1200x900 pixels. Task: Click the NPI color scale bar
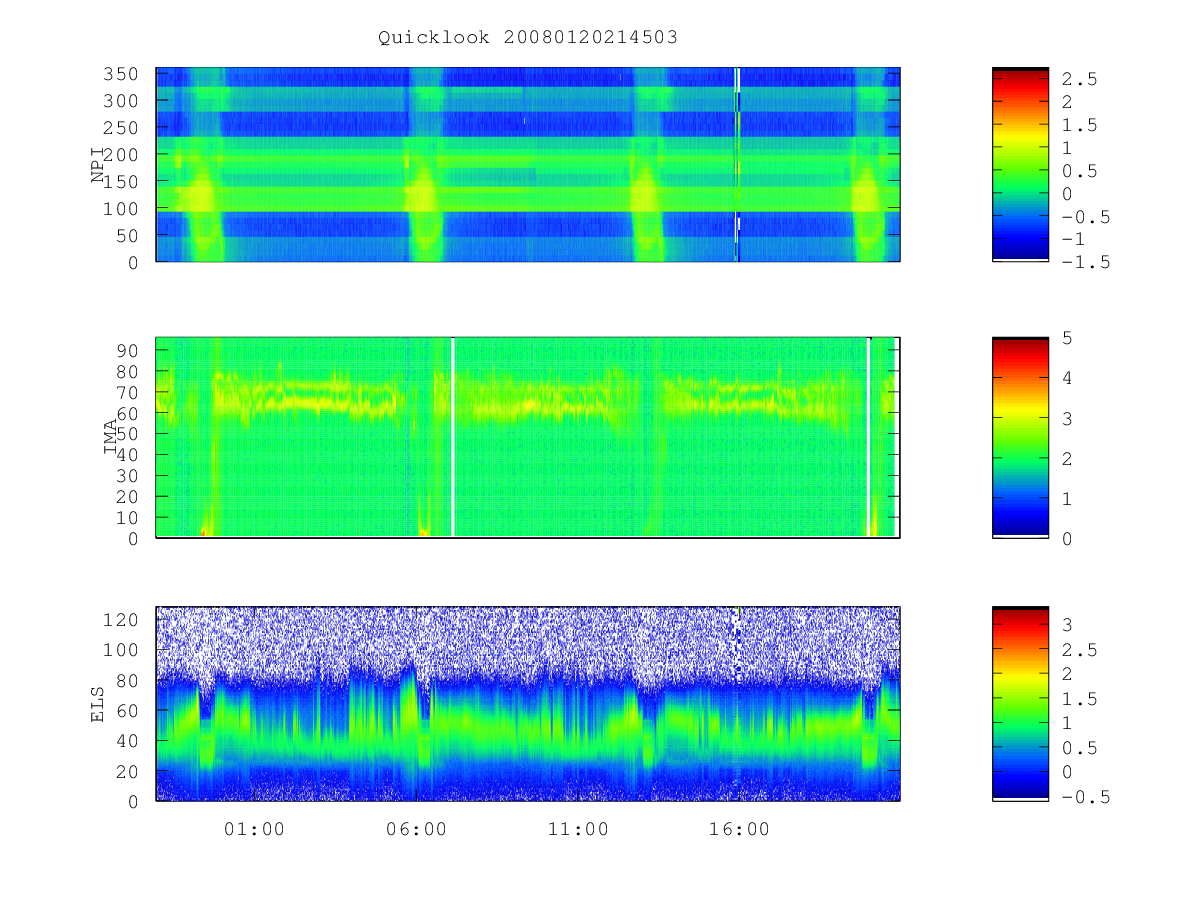[x=1020, y=164]
